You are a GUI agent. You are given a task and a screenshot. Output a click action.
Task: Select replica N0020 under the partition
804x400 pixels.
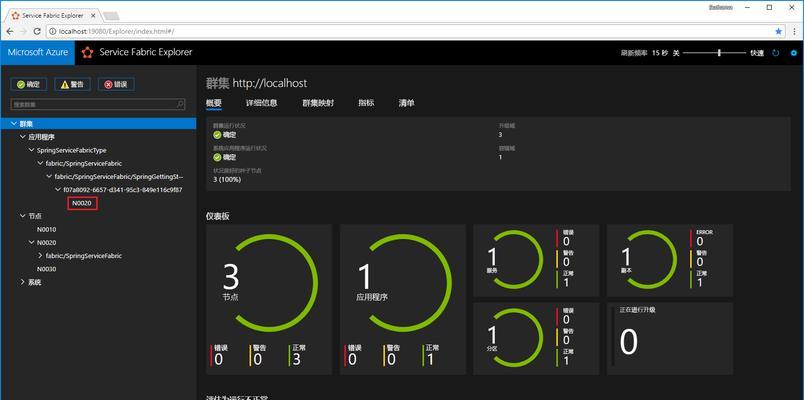(82, 203)
